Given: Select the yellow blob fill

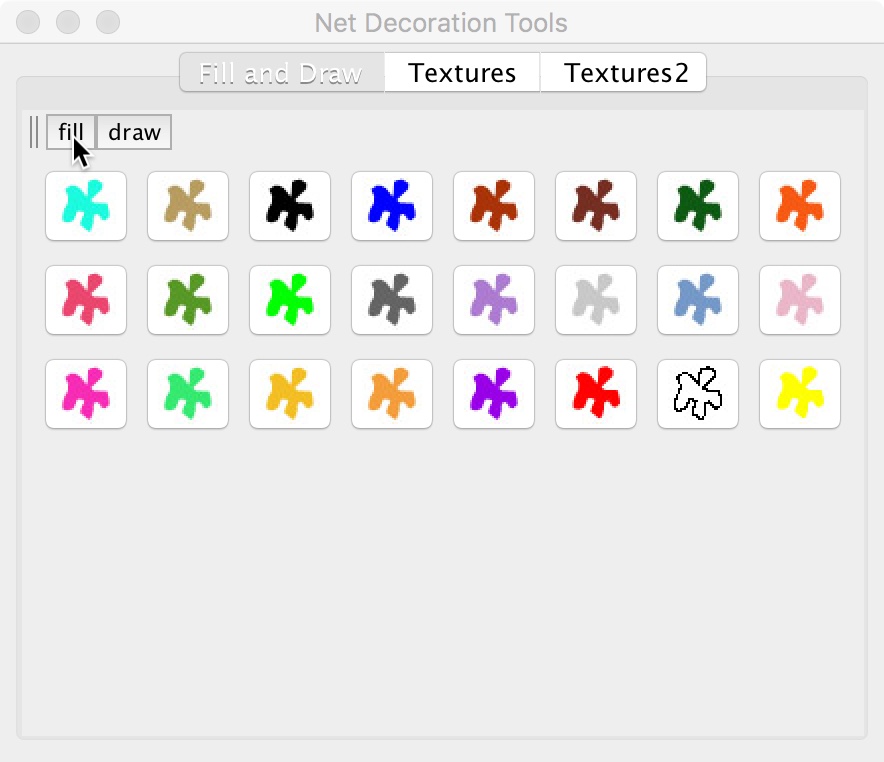Looking at the screenshot, I should coord(800,394).
